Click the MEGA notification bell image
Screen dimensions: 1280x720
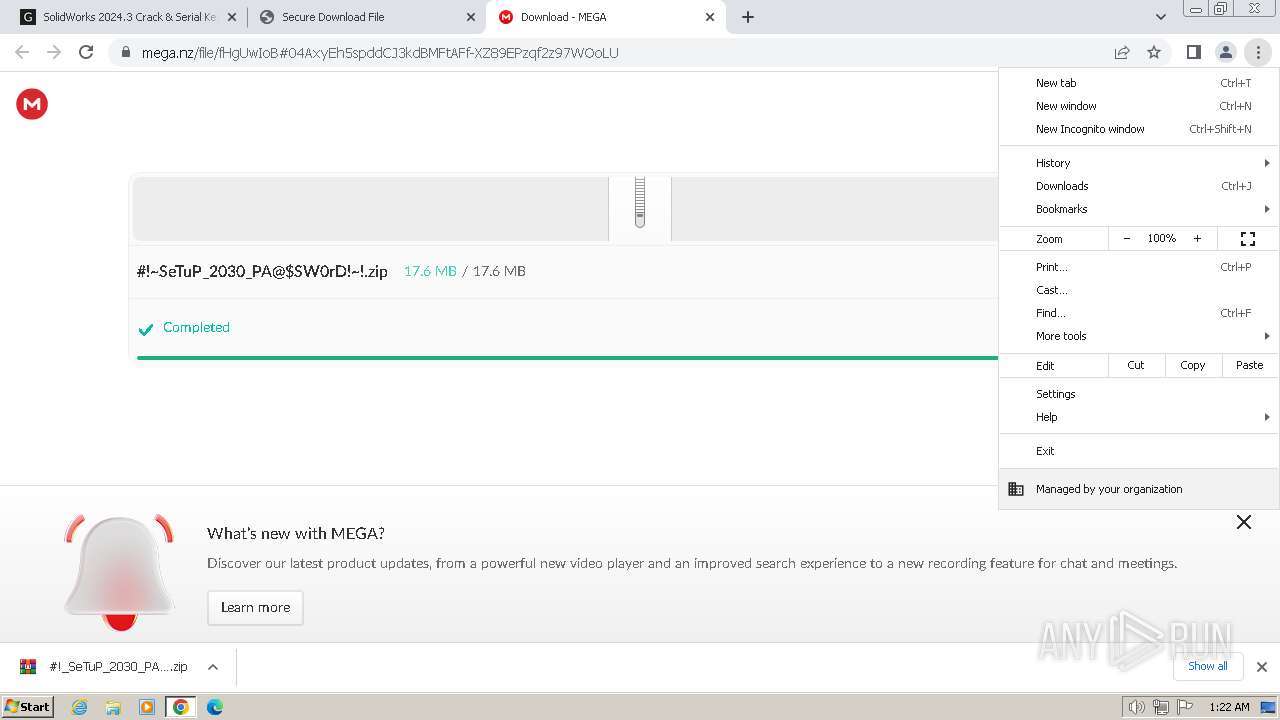click(119, 573)
